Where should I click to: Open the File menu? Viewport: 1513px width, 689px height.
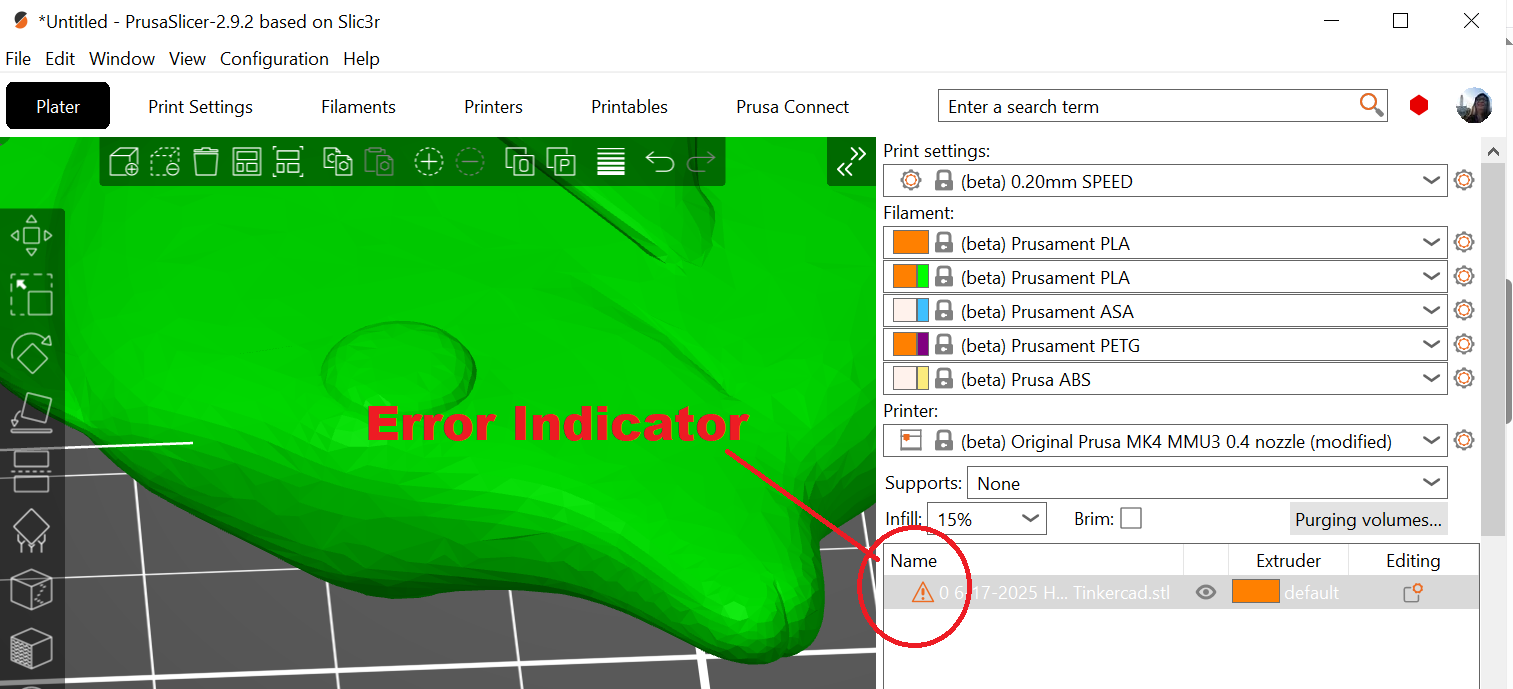[18, 58]
